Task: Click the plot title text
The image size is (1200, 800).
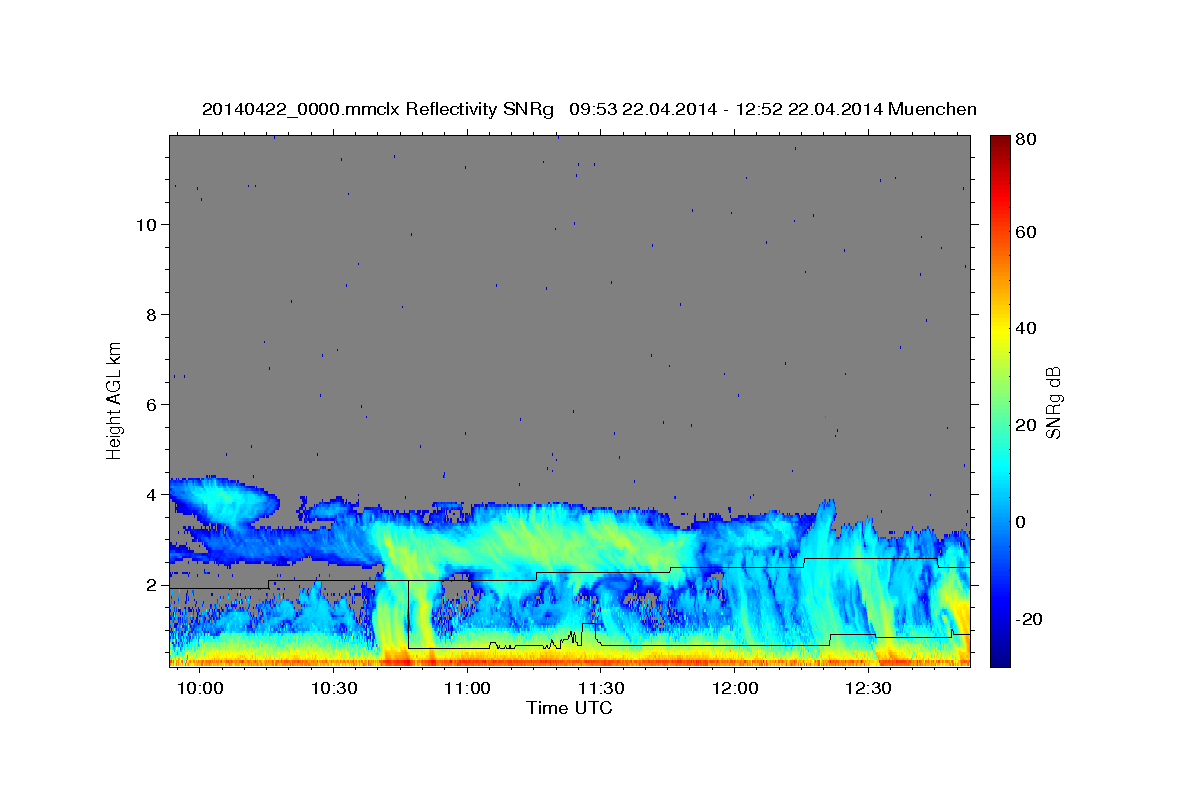Action: click(589, 109)
